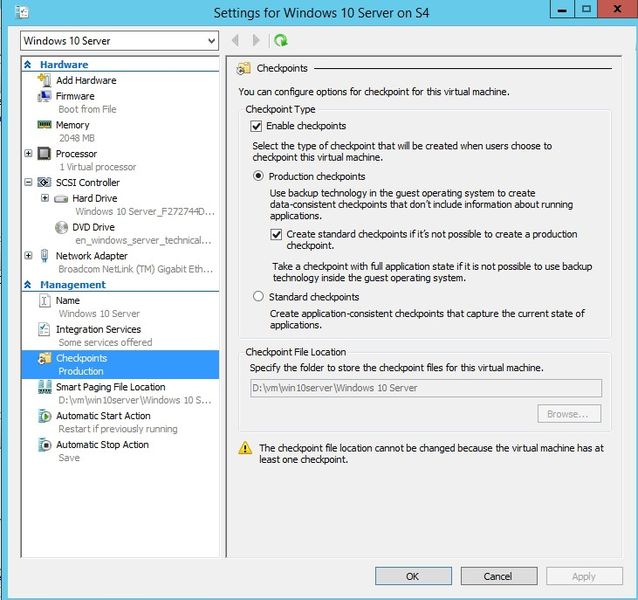Click the DVD Drive disc icon
The width and height of the screenshot is (638, 600).
(x=61, y=227)
